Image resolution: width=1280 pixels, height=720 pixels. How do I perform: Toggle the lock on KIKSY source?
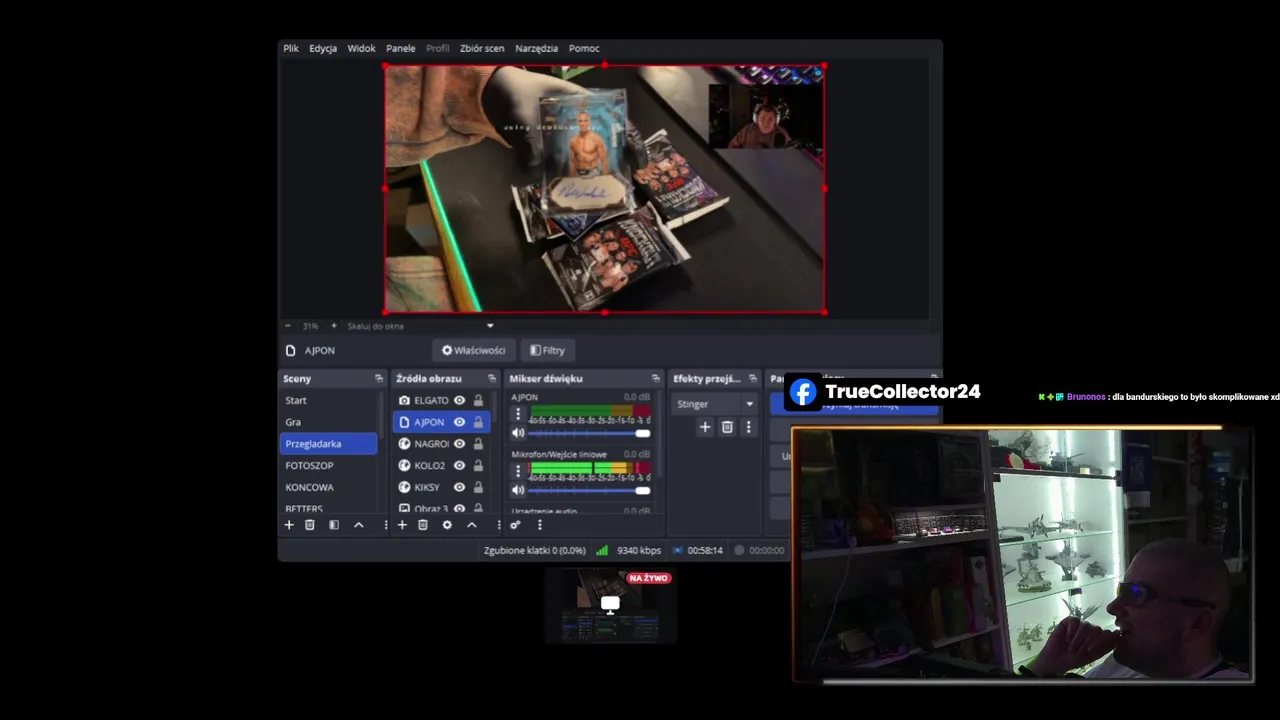[478, 487]
